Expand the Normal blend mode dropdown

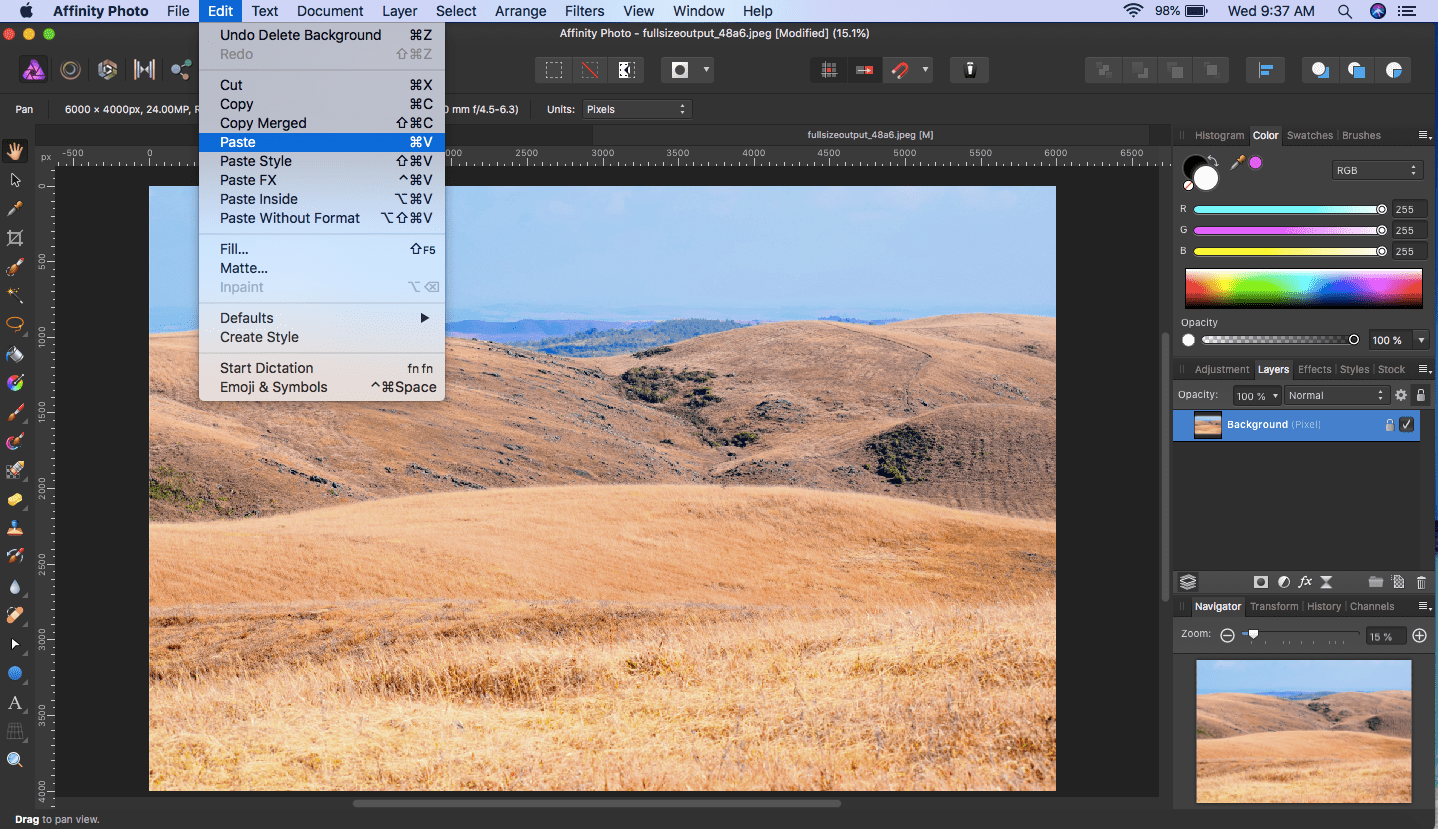coord(1337,396)
